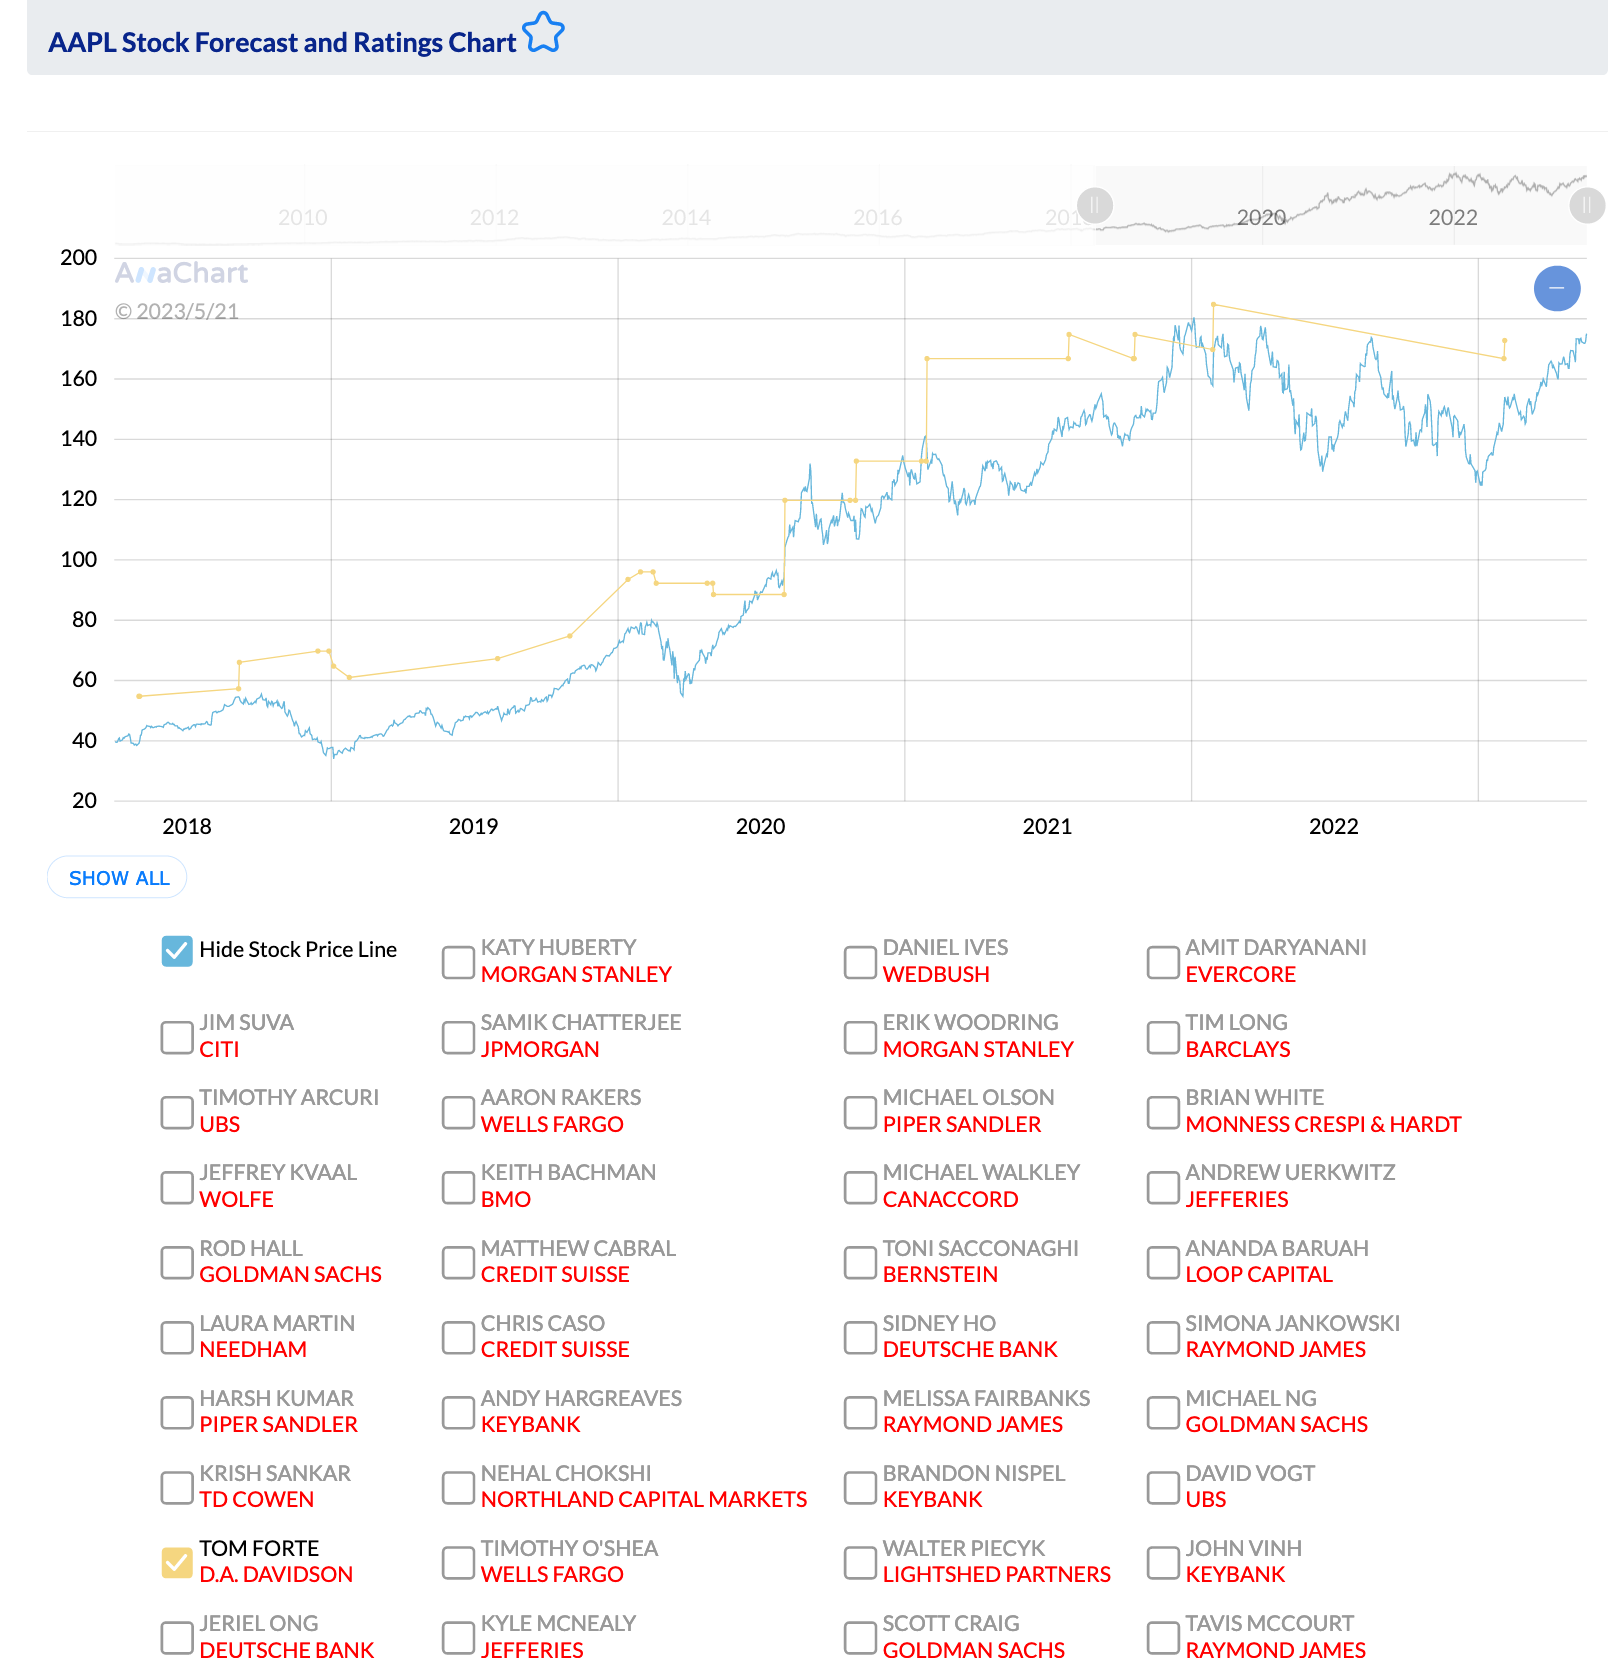
Task: Tick Laura Martin Needham checkbox
Action: point(177,1337)
